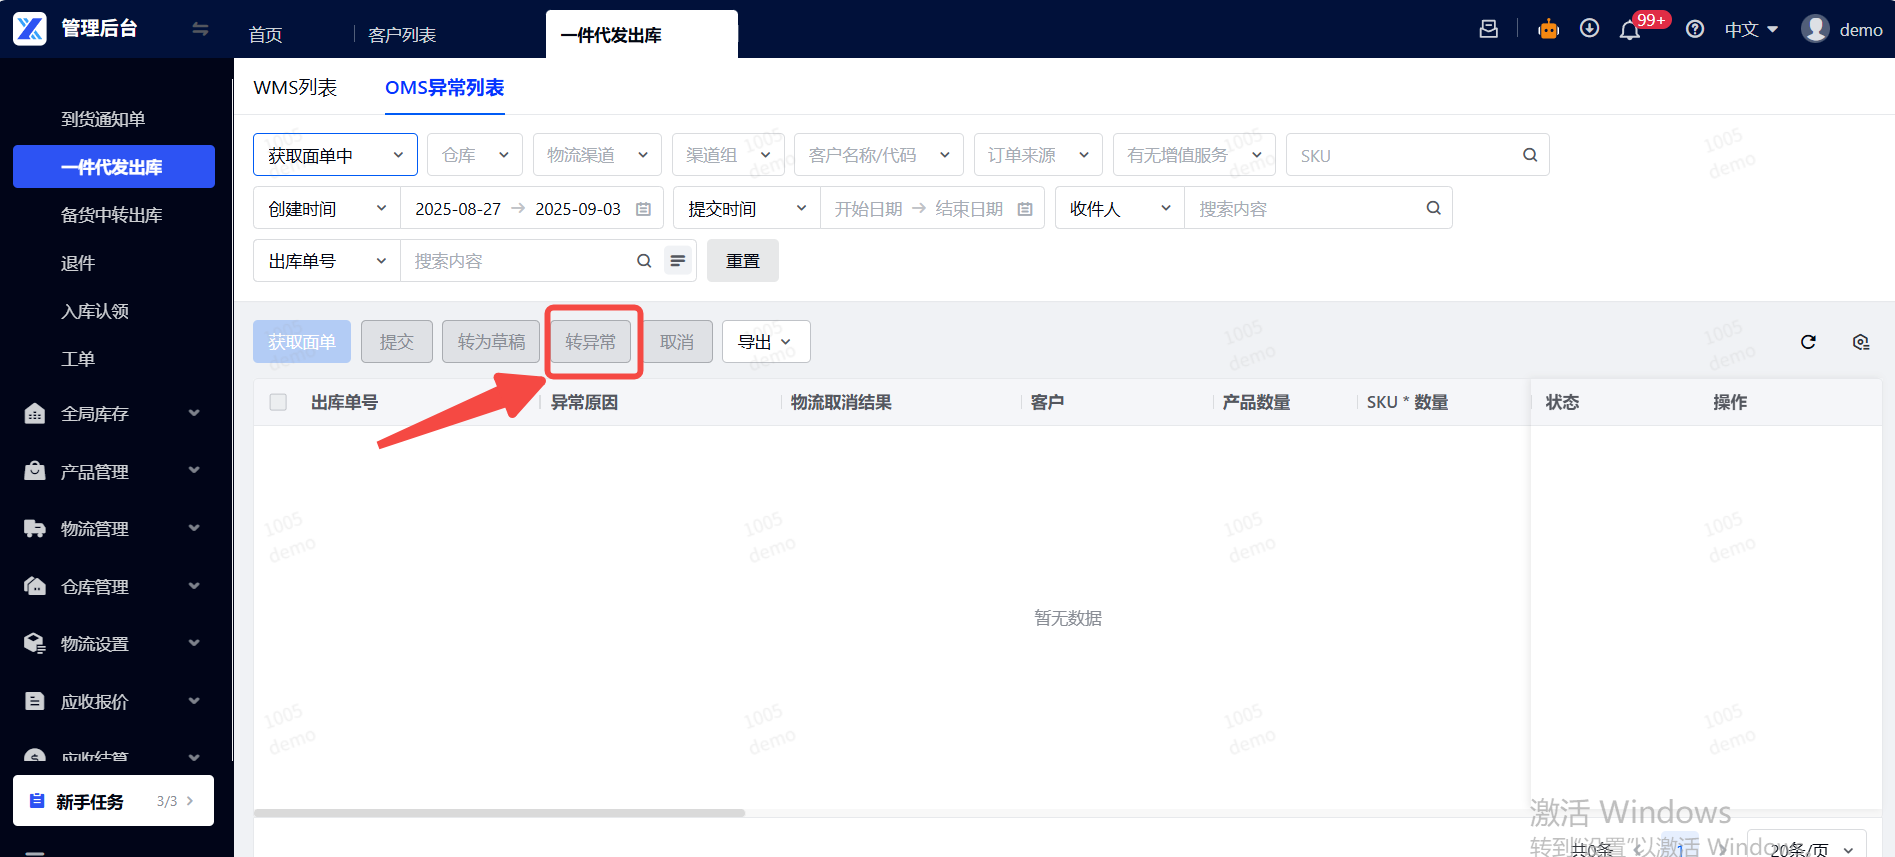Image resolution: width=1895 pixels, height=857 pixels.
Task: Open the 提交时间 type dropdown
Action: pyautogui.click(x=747, y=208)
